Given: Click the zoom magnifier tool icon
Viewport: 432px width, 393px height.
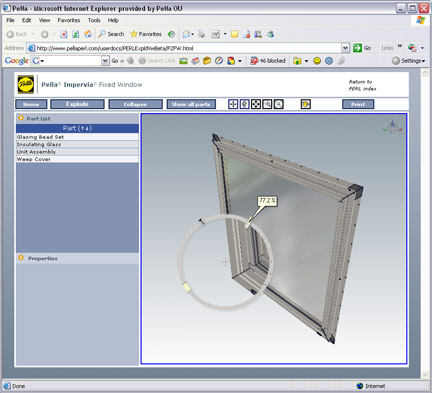Looking at the screenshot, I should (x=279, y=104).
